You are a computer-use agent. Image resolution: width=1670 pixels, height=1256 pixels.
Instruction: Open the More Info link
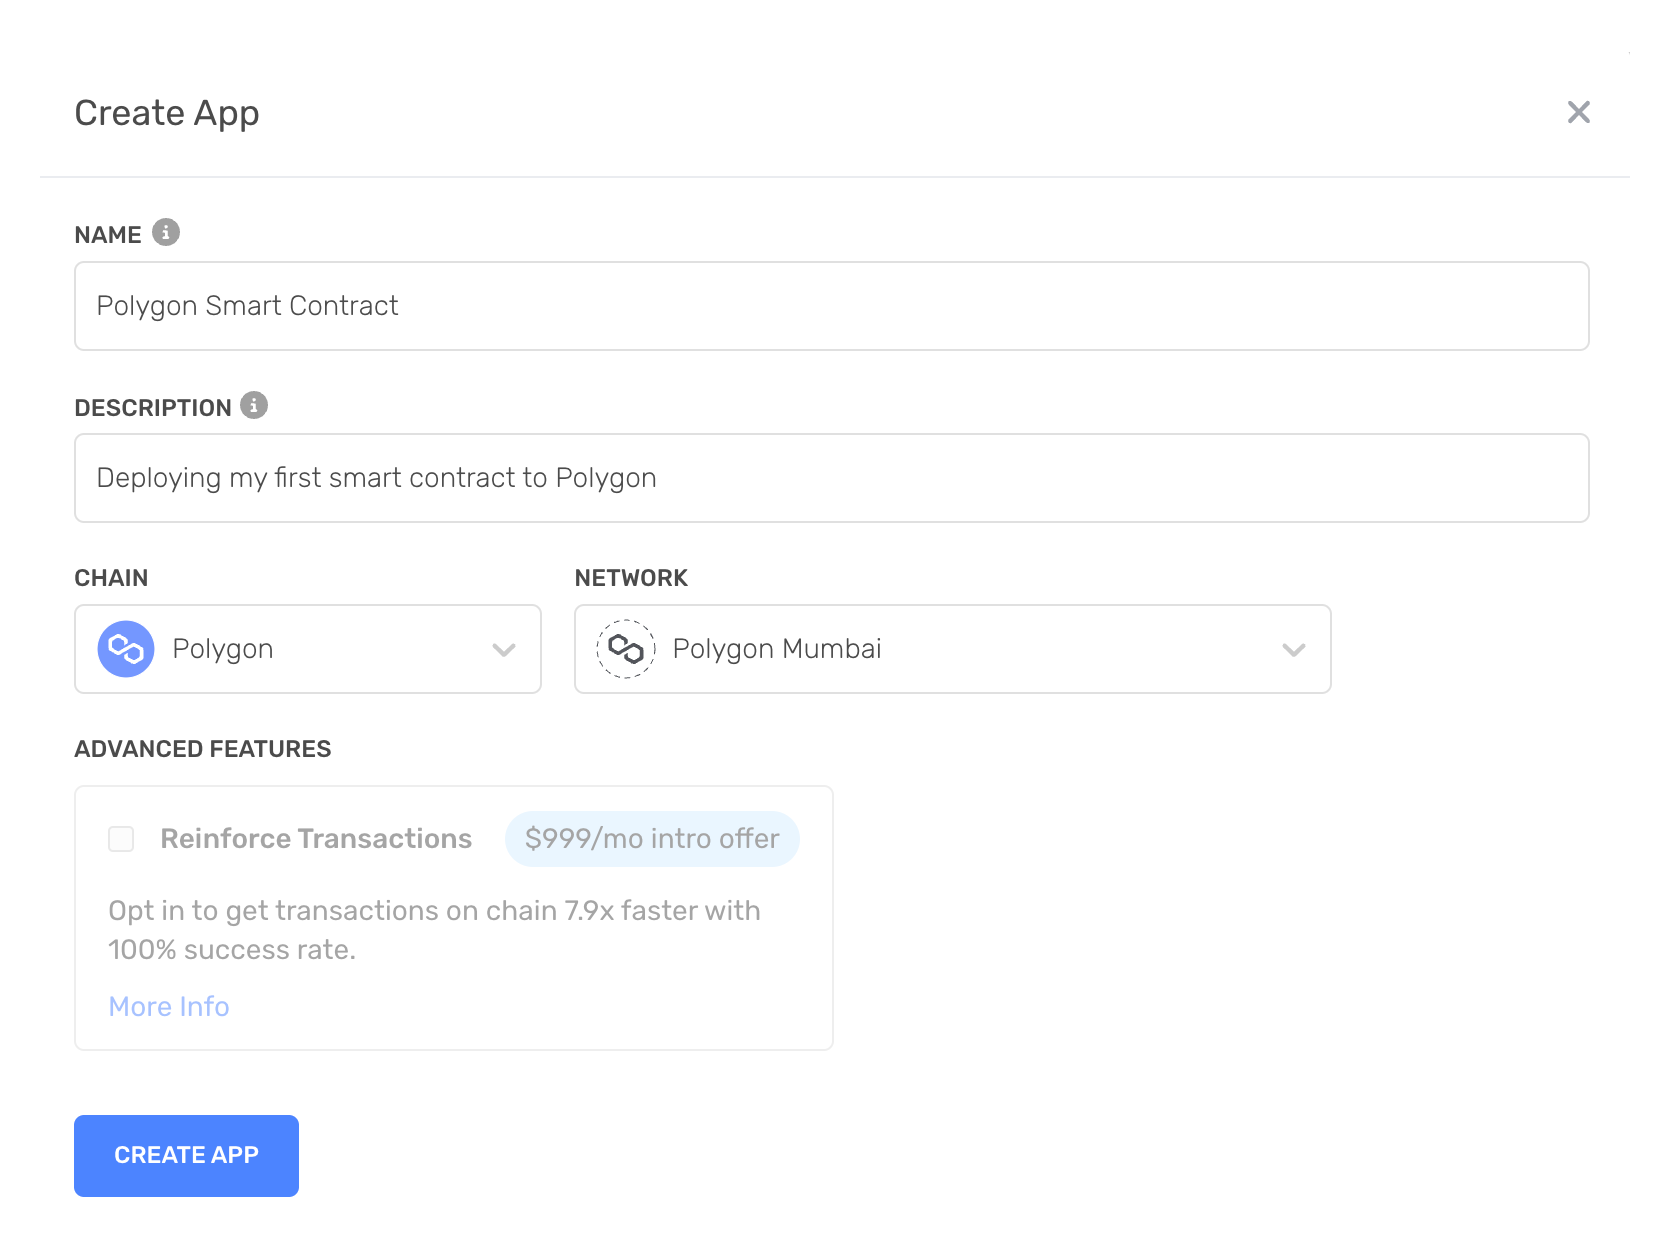coord(168,1006)
